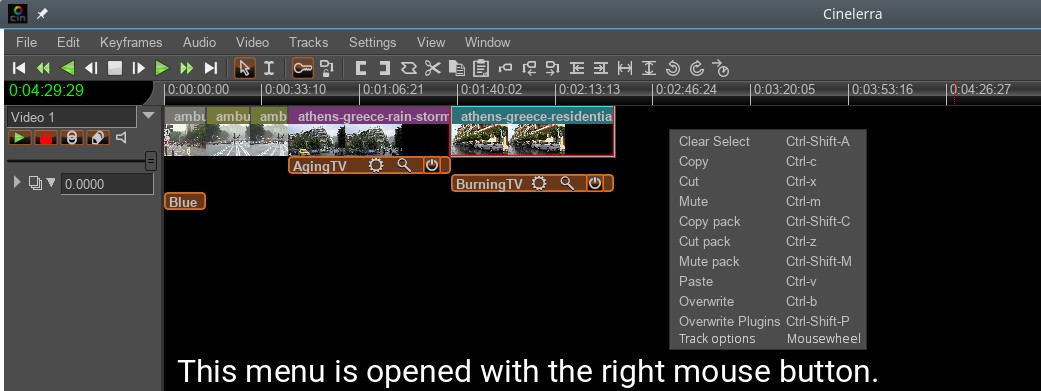Image resolution: width=1041 pixels, height=391 pixels.
Task: Mute the Video 1 track speaker icon
Action: 121,137
